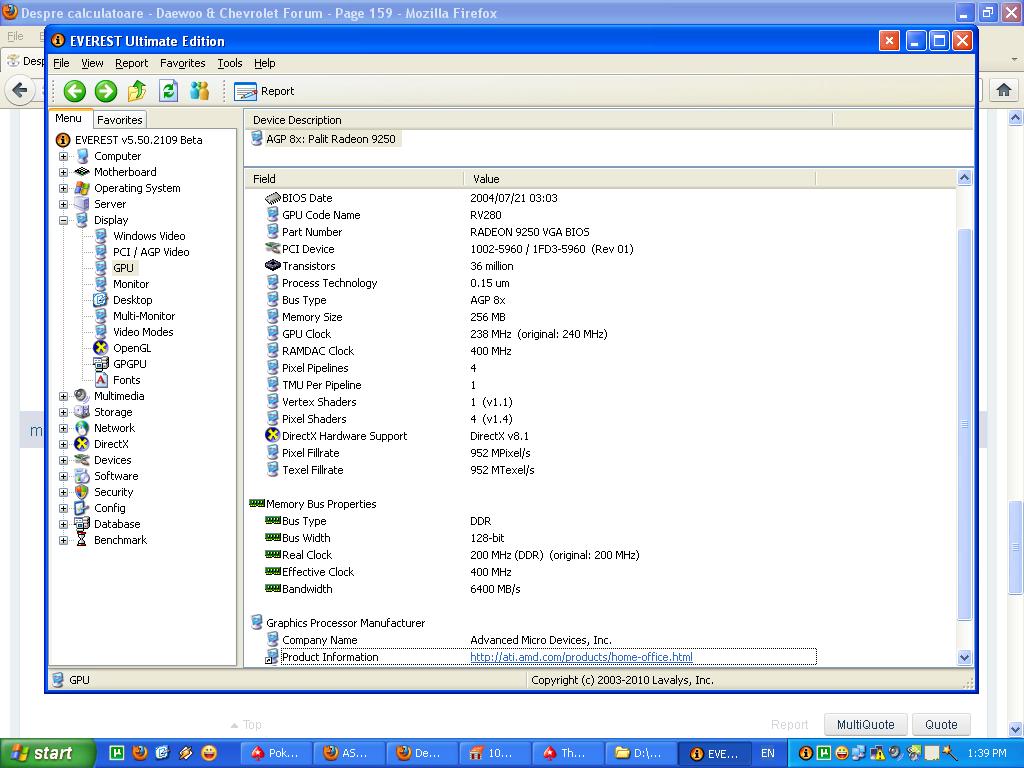Expand the Multimedia tree node

tap(63, 396)
